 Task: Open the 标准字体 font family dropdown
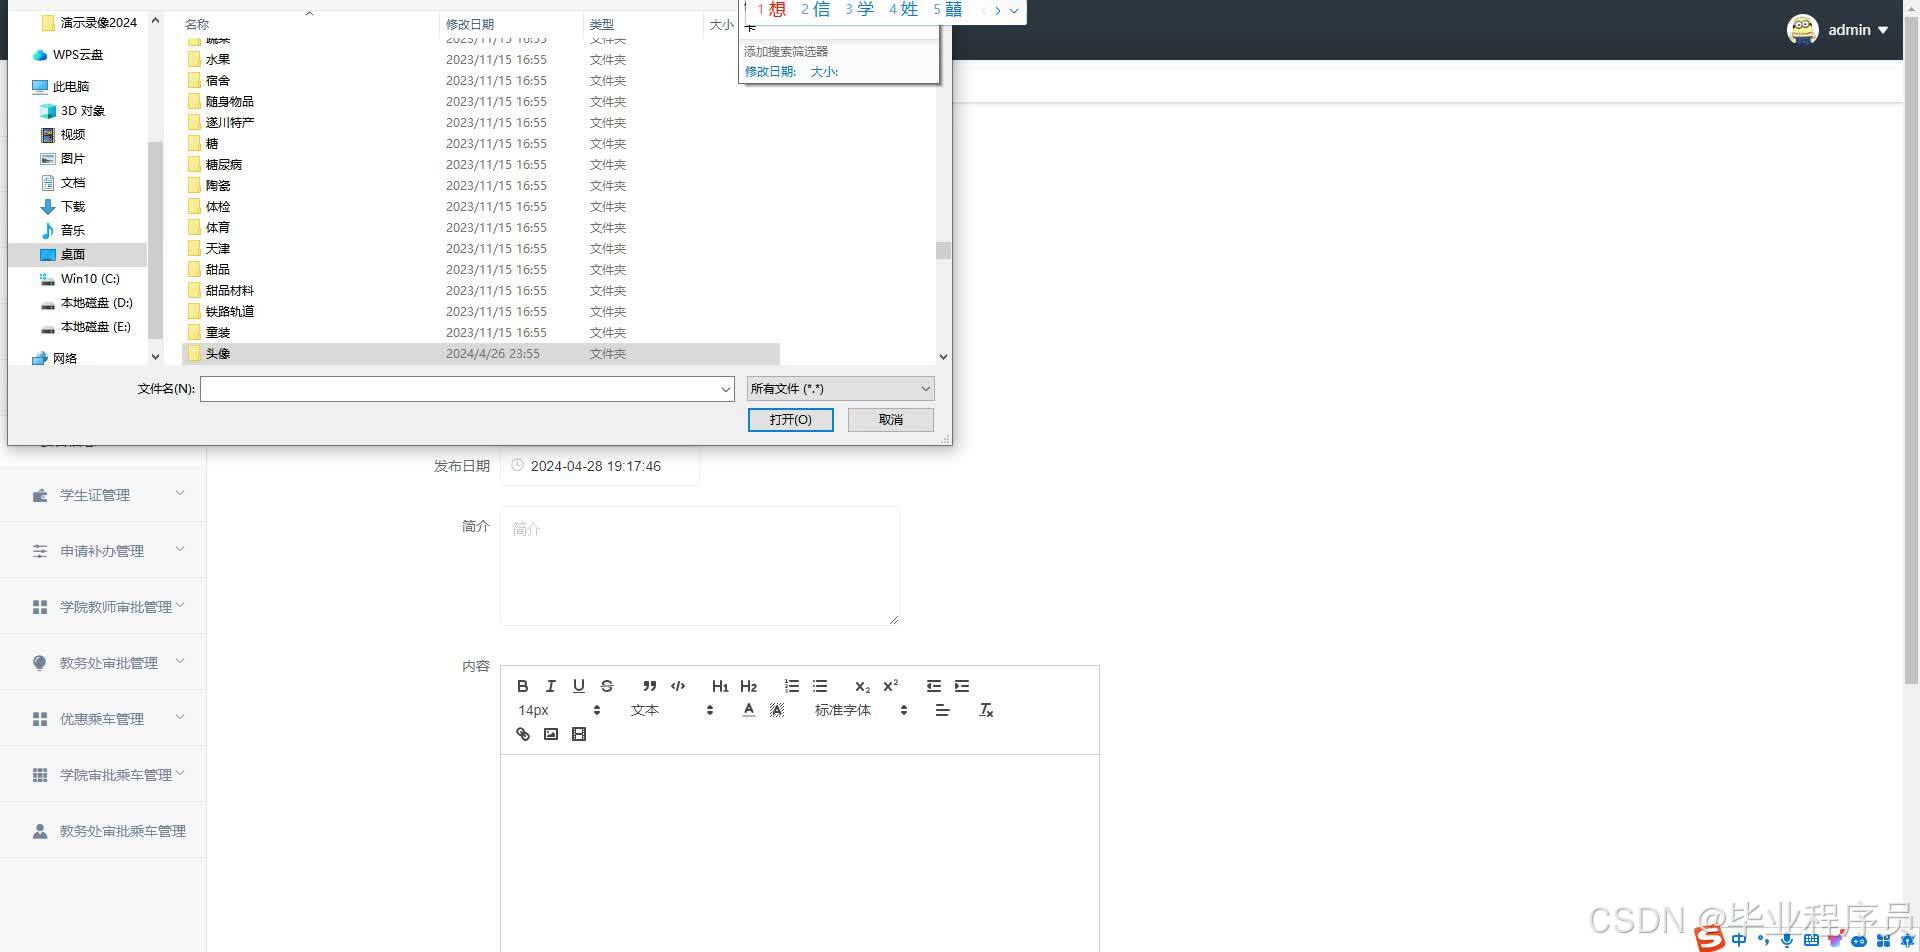(x=860, y=710)
